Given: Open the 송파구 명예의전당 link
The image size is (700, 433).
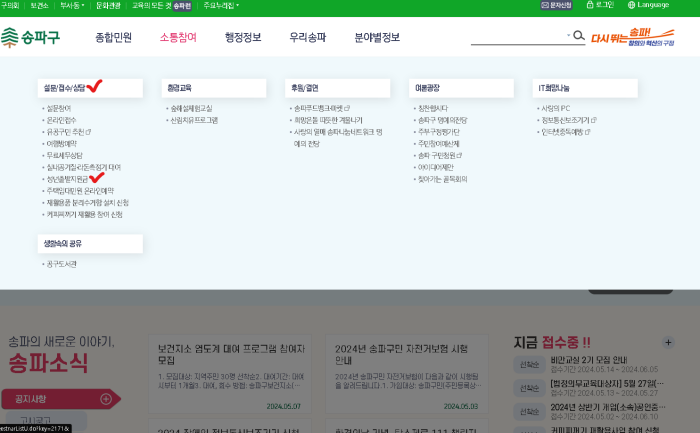Looking at the screenshot, I should (442, 120).
